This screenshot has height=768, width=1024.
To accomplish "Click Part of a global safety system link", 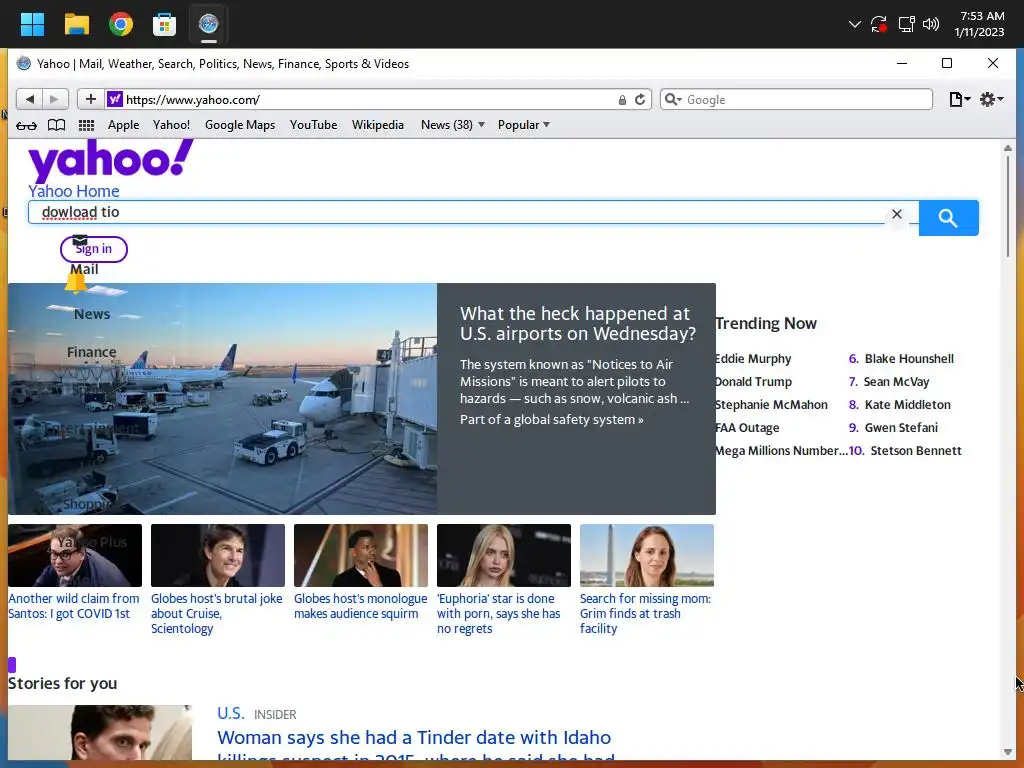I will coord(551,419).
